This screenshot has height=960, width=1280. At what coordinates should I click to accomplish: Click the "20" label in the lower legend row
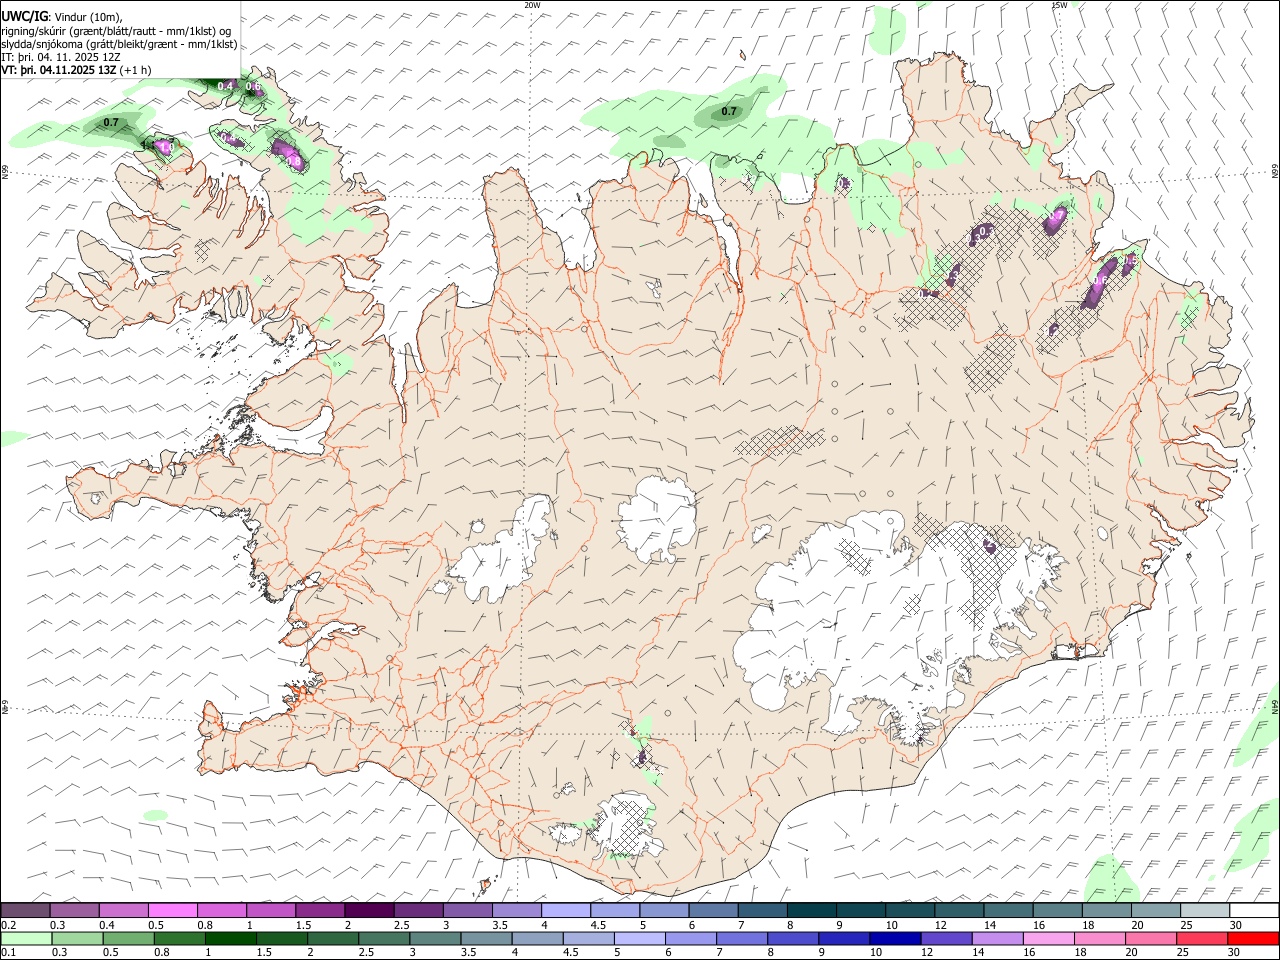click(1131, 953)
